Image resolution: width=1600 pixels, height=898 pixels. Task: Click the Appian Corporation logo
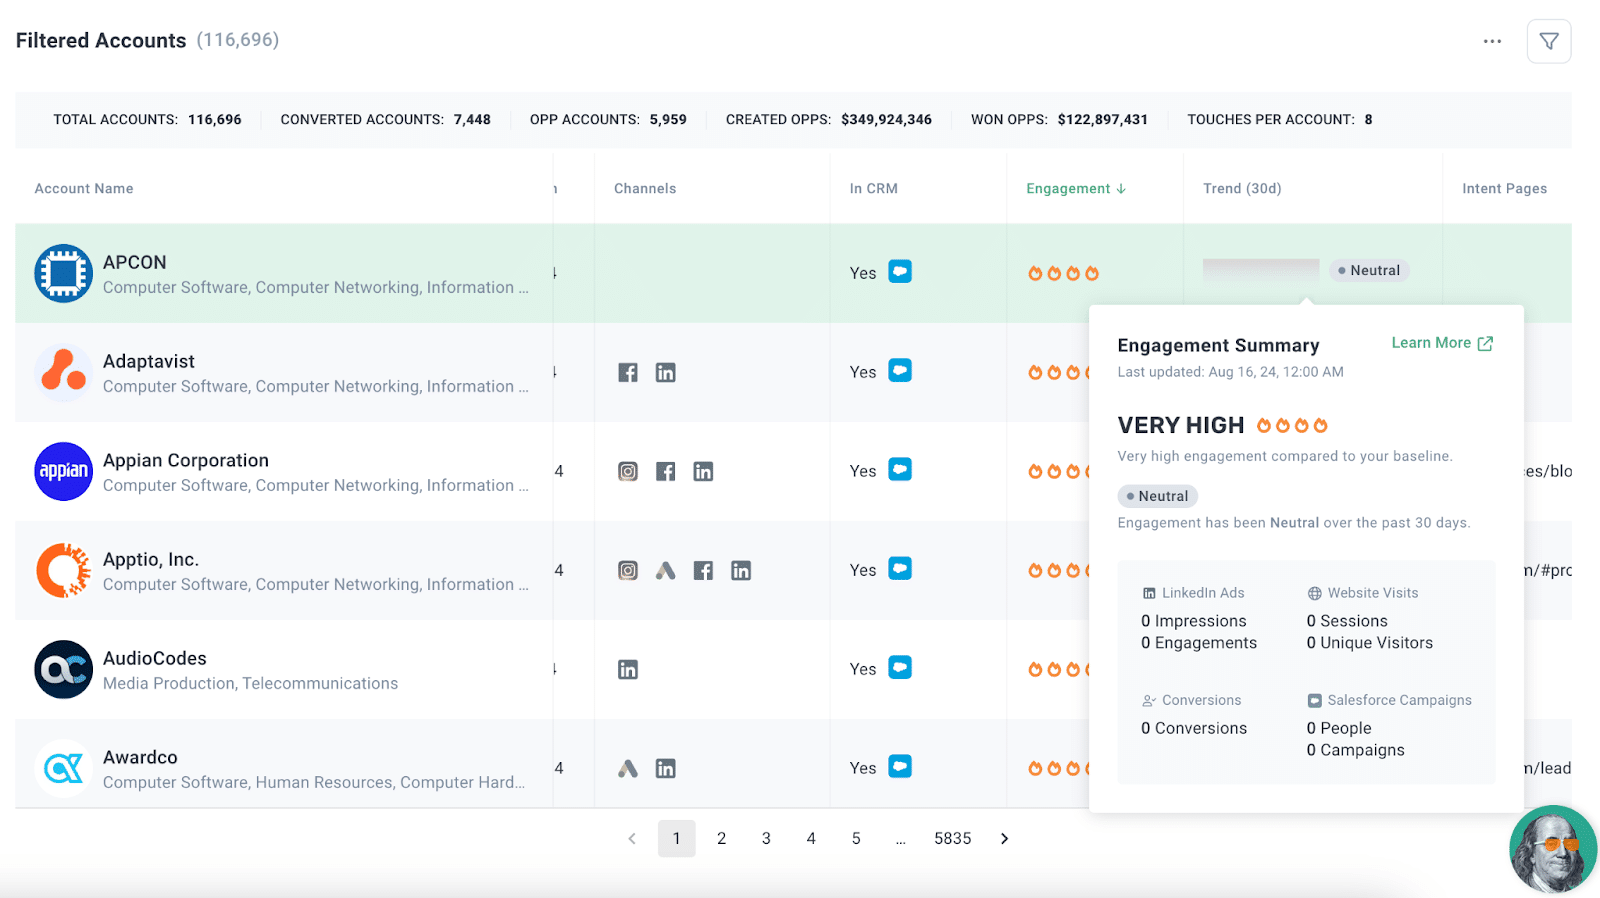tap(64, 471)
